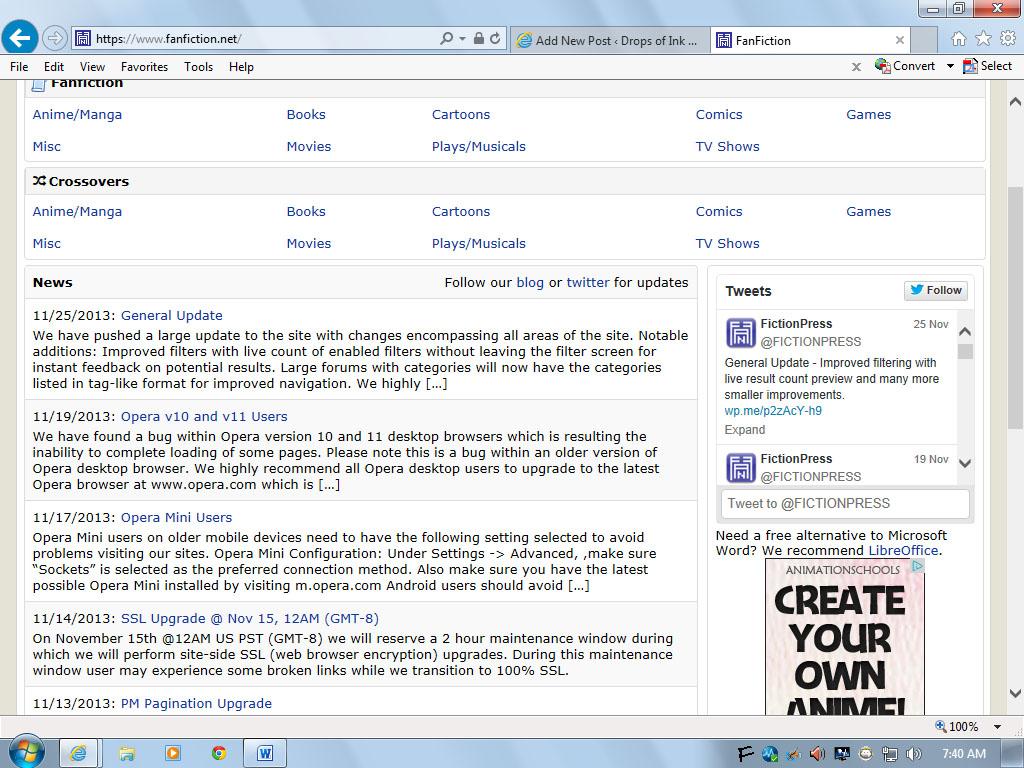Click the page scrollbar up arrow
The width and height of the screenshot is (1024, 768).
click(1015, 101)
